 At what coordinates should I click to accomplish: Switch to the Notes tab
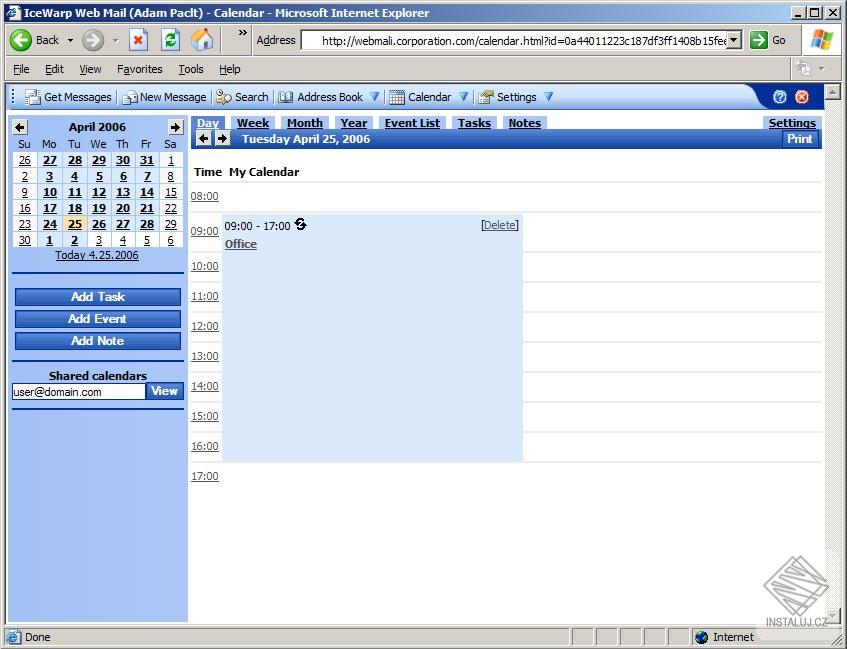525,123
